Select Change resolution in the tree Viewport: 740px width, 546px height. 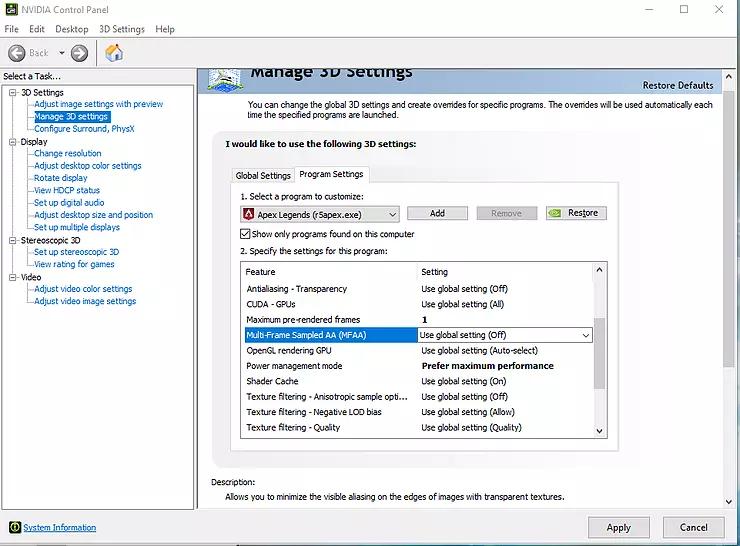coord(67,153)
